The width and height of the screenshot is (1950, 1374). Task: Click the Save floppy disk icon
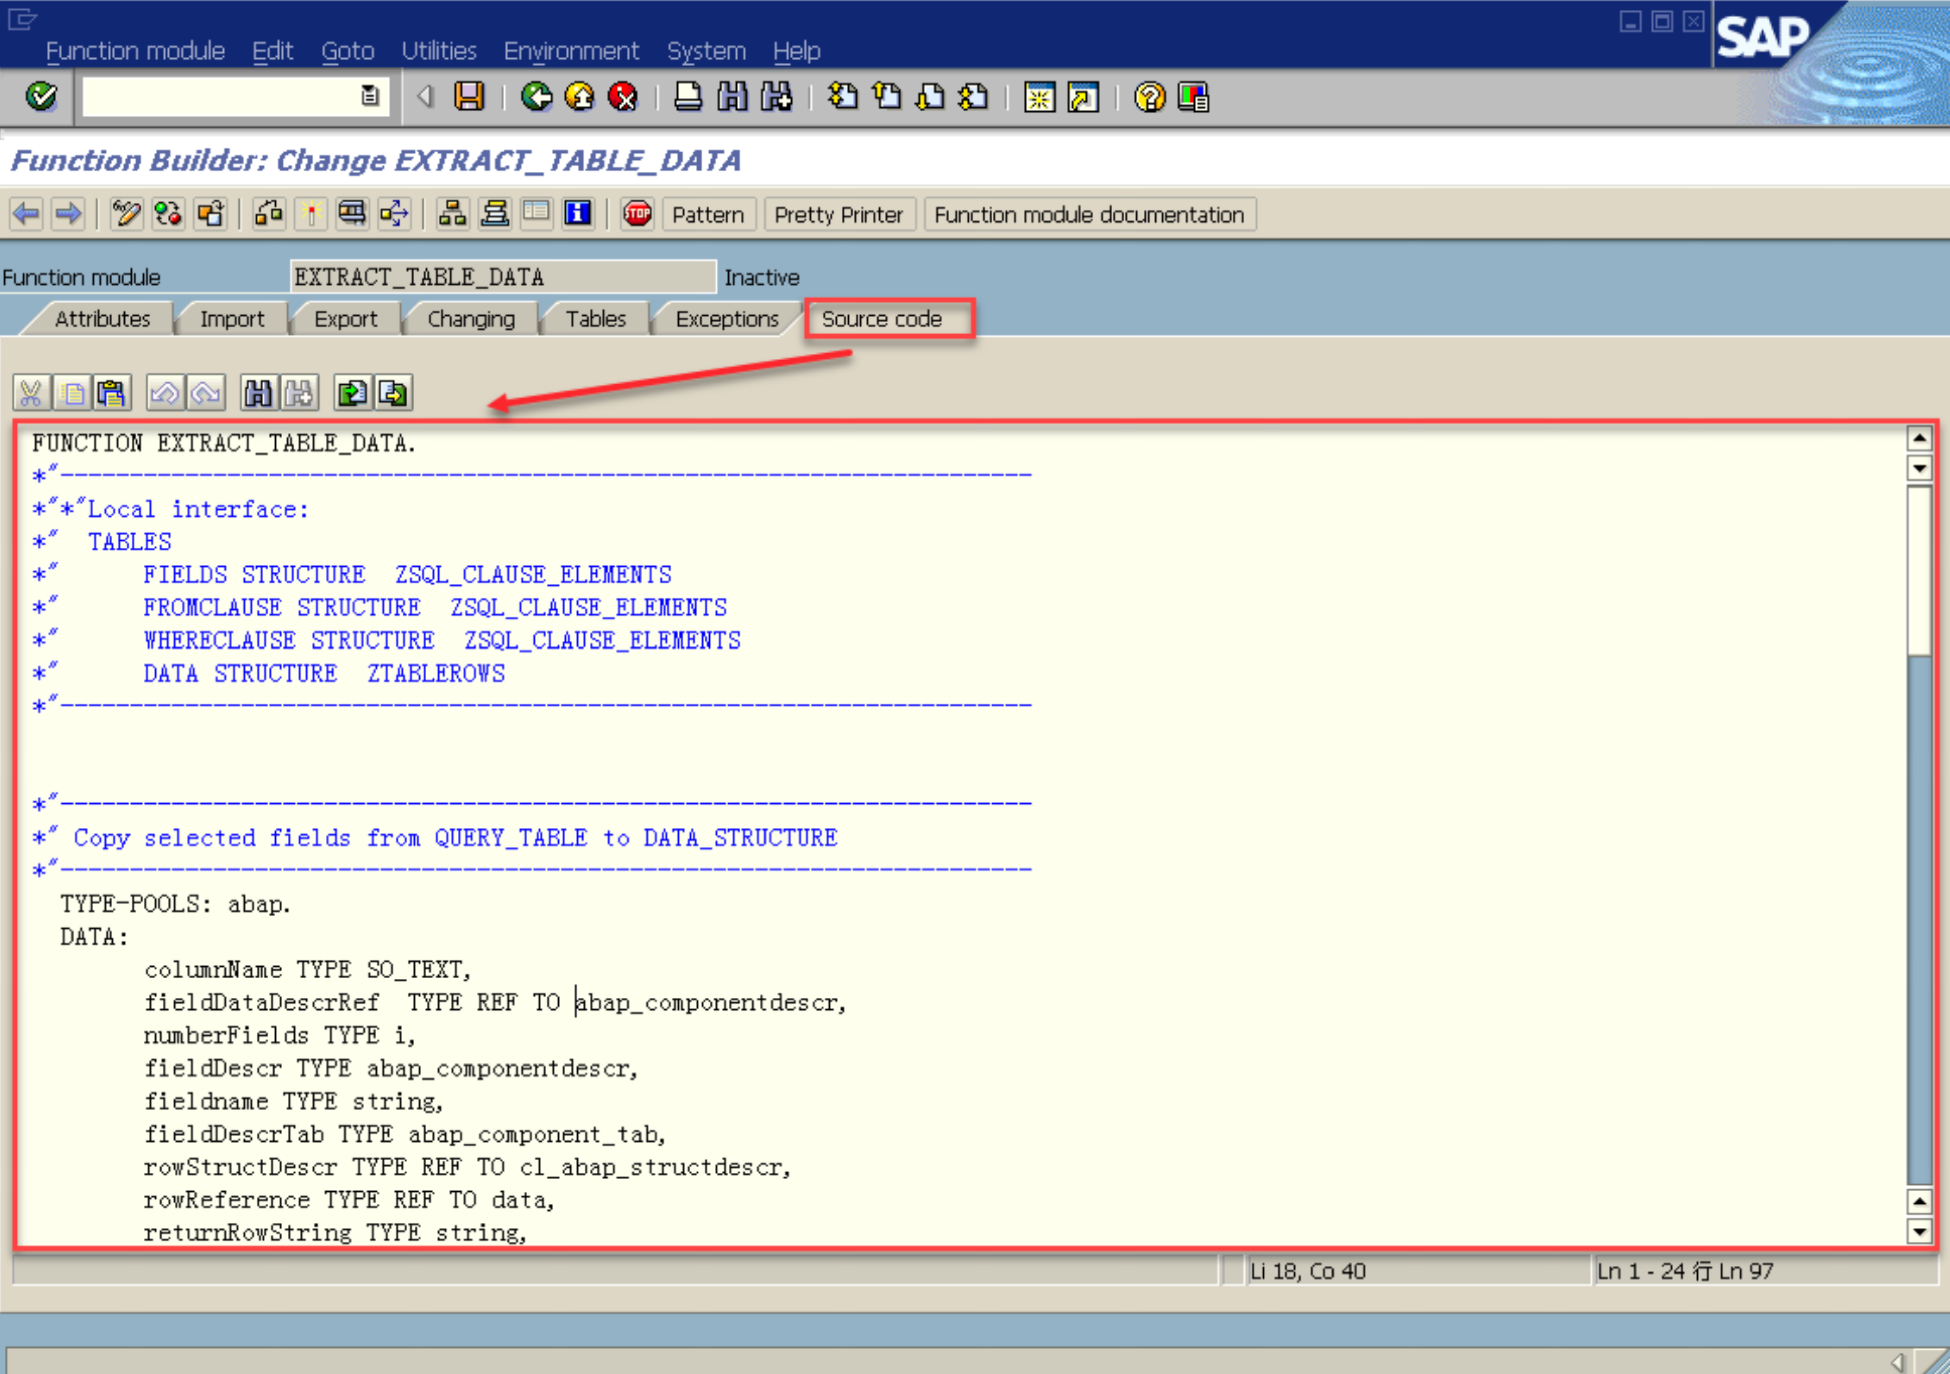click(469, 97)
